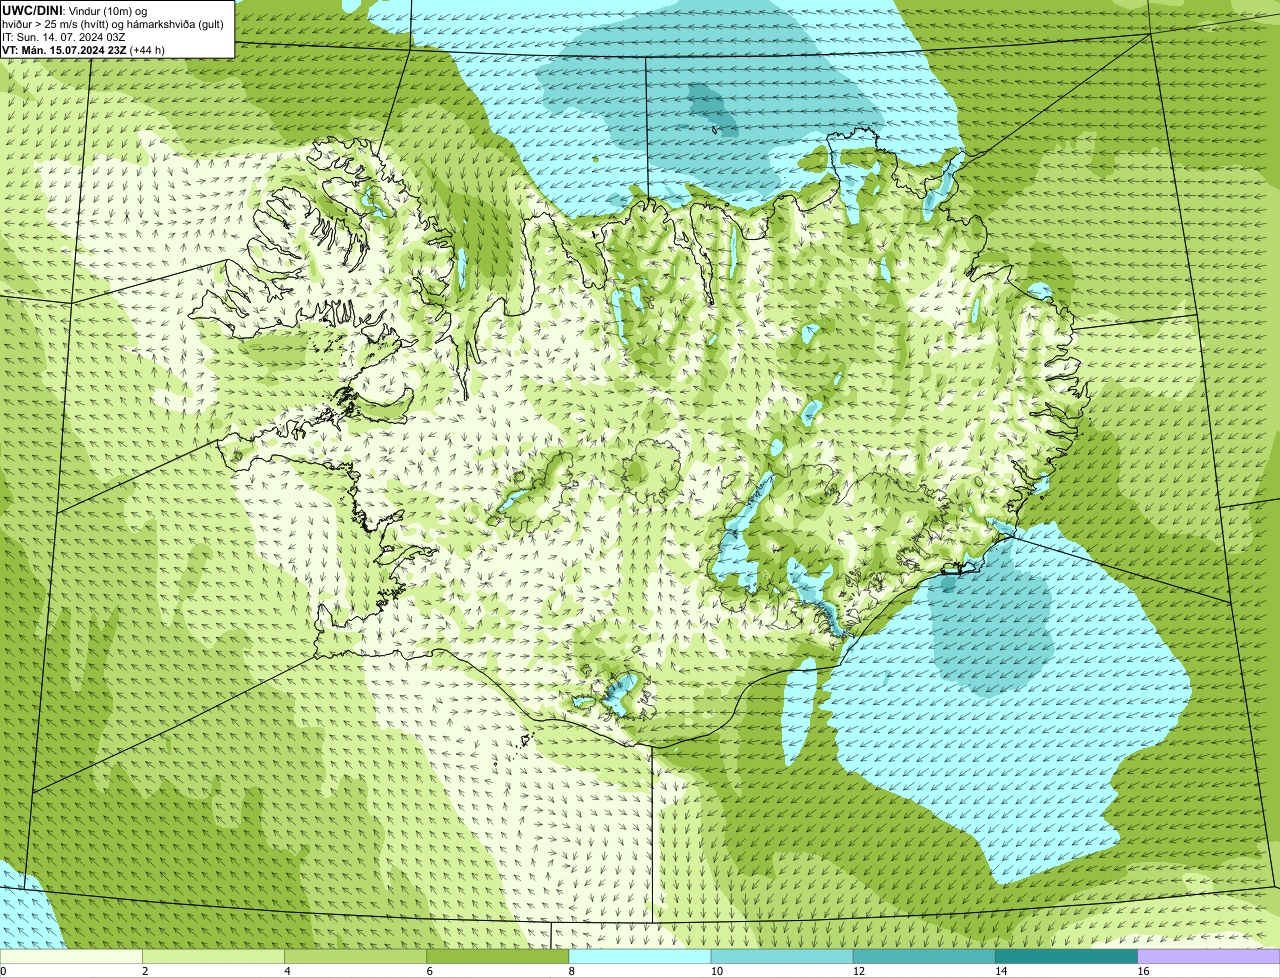Image resolution: width=1280 pixels, height=978 pixels.
Task: Click the "8" label on the wind scale
Action: [572, 971]
